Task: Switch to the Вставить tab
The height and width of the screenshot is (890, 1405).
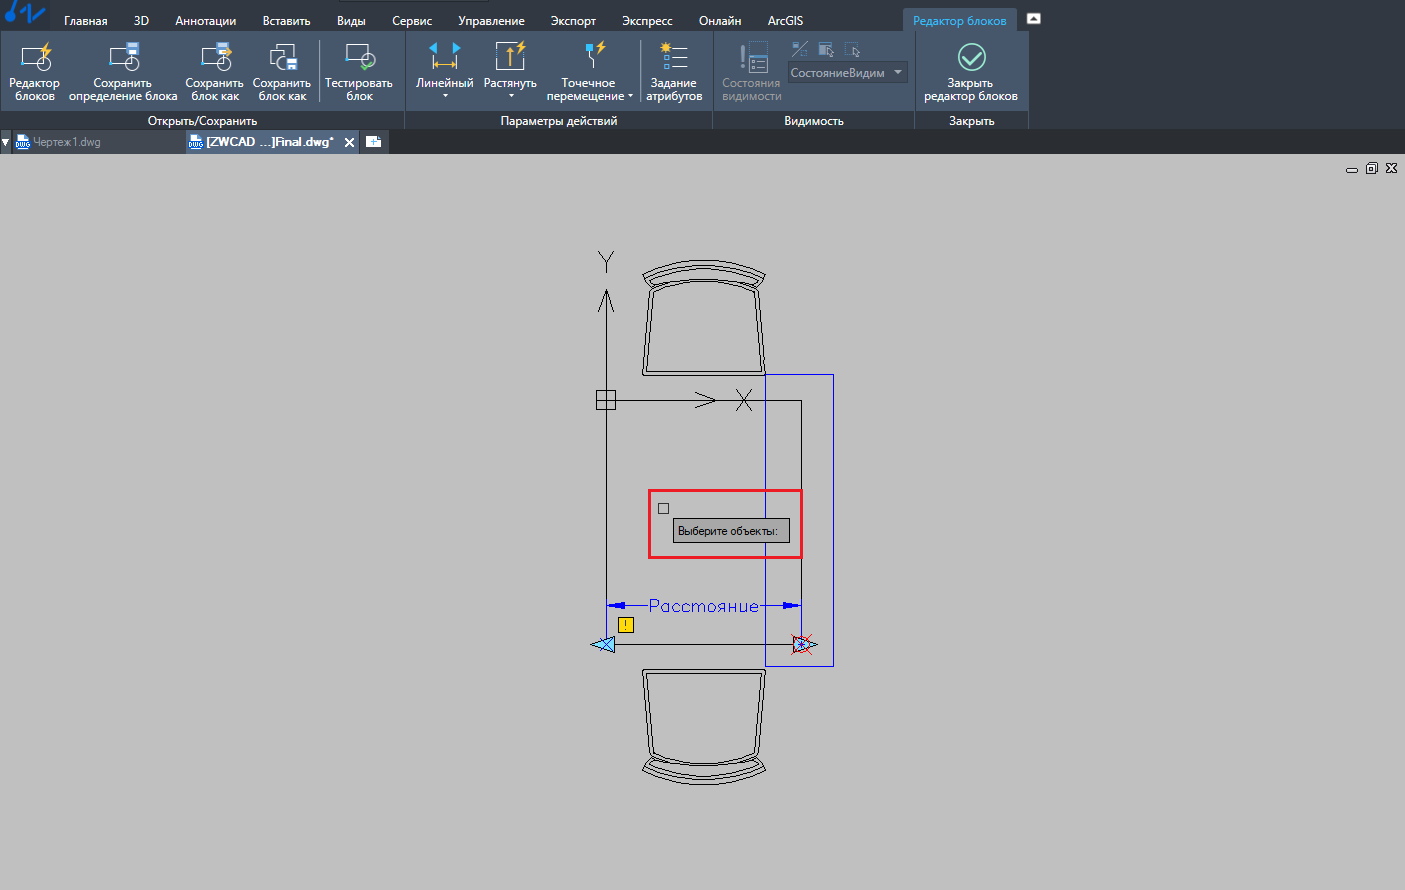Action: click(287, 21)
